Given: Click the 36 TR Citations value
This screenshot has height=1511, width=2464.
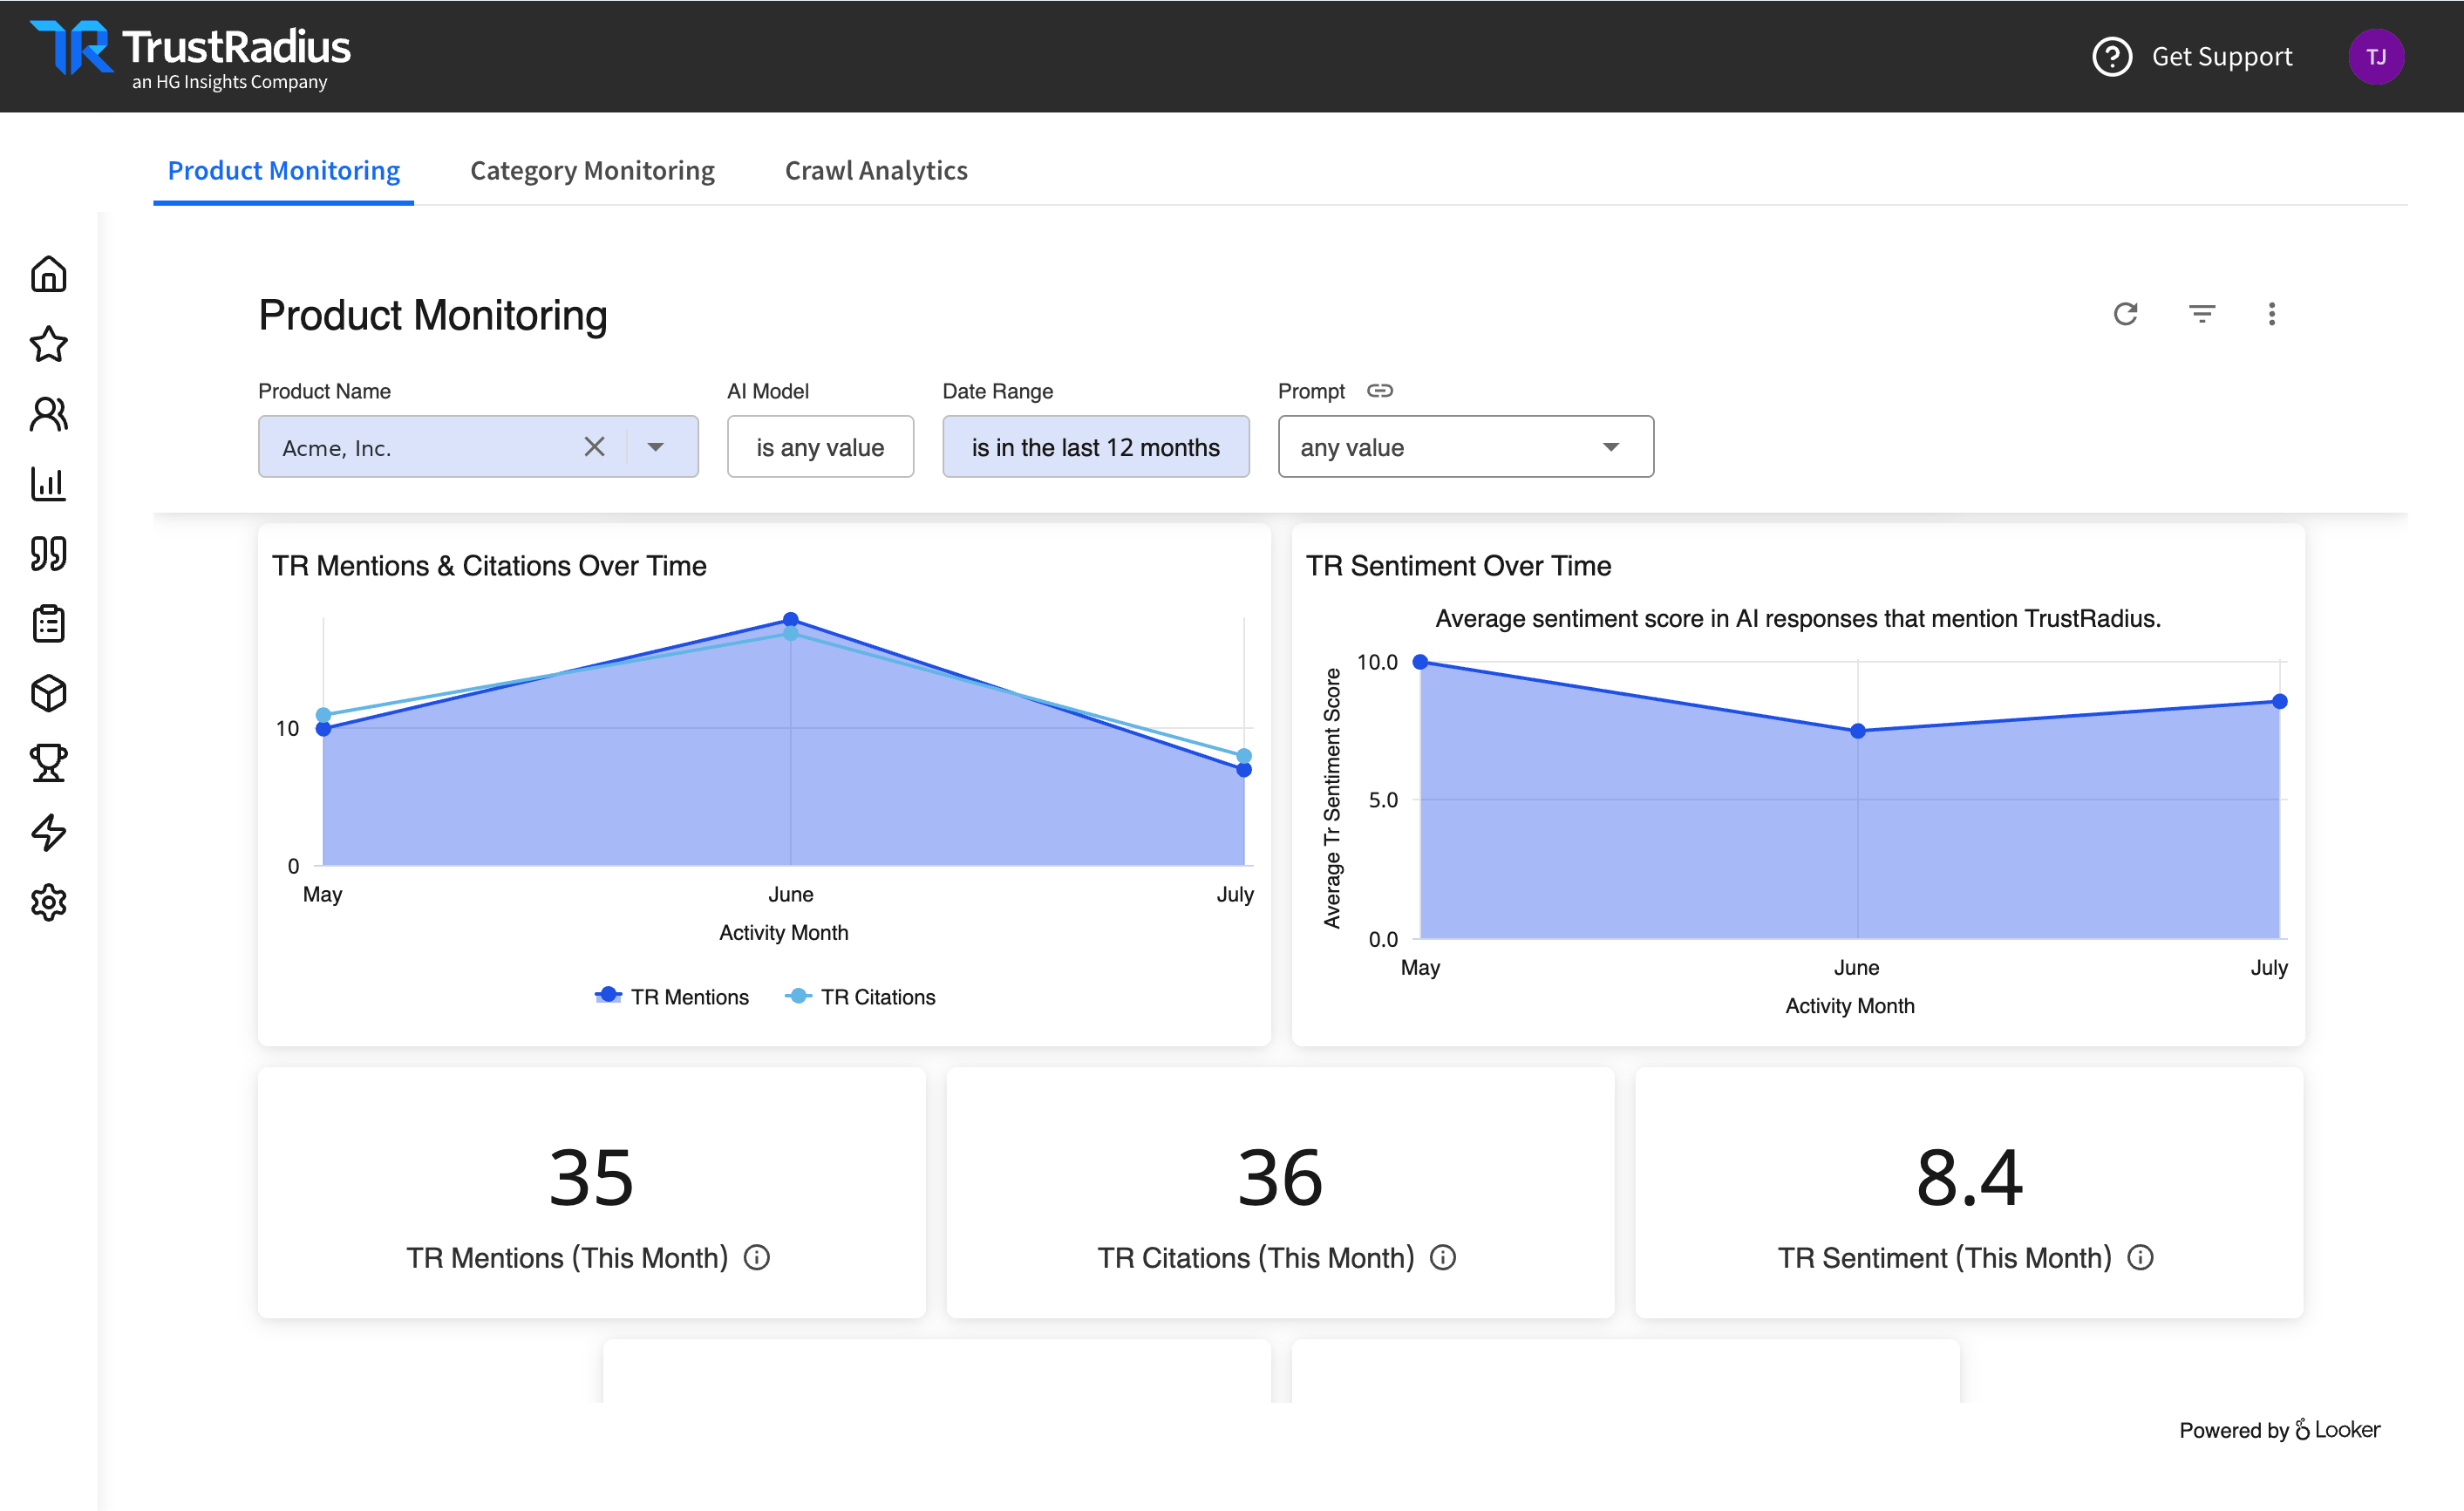Looking at the screenshot, I should (1280, 1178).
